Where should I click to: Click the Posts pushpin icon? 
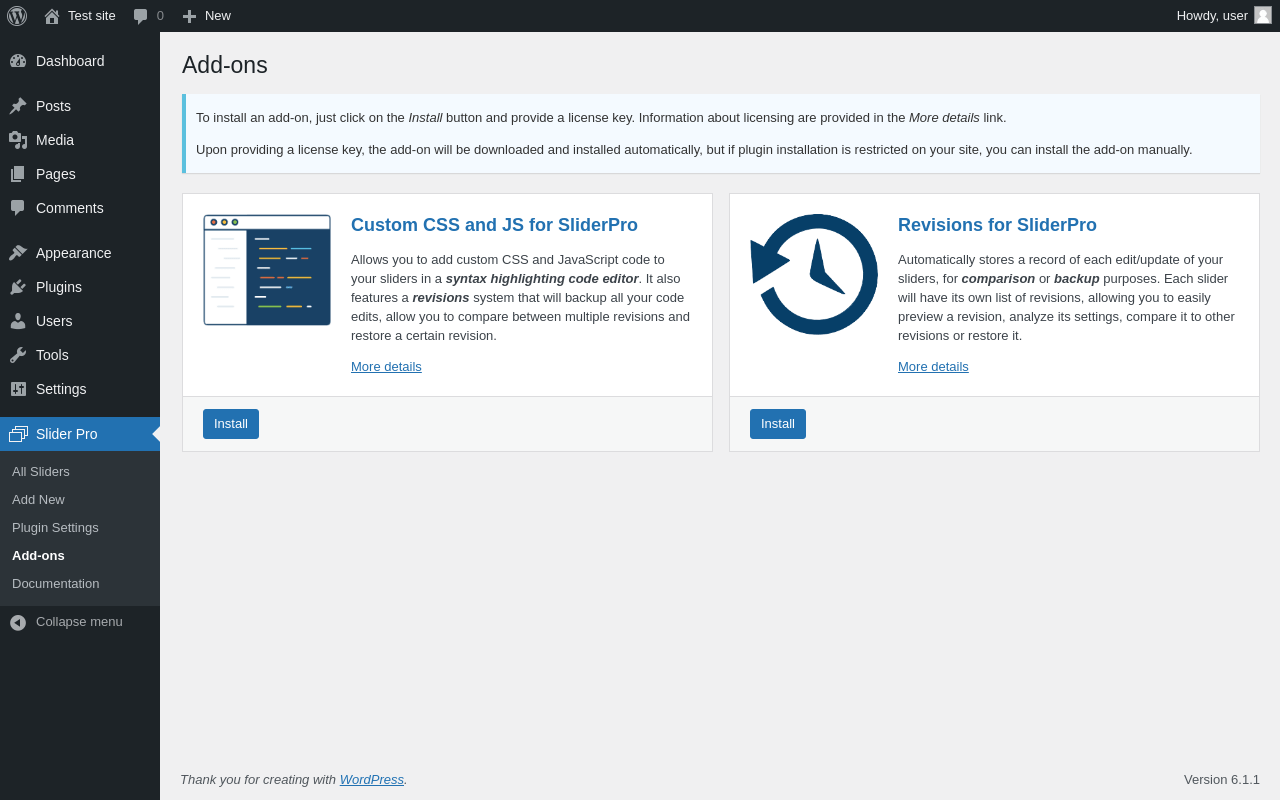pos(18,106)
